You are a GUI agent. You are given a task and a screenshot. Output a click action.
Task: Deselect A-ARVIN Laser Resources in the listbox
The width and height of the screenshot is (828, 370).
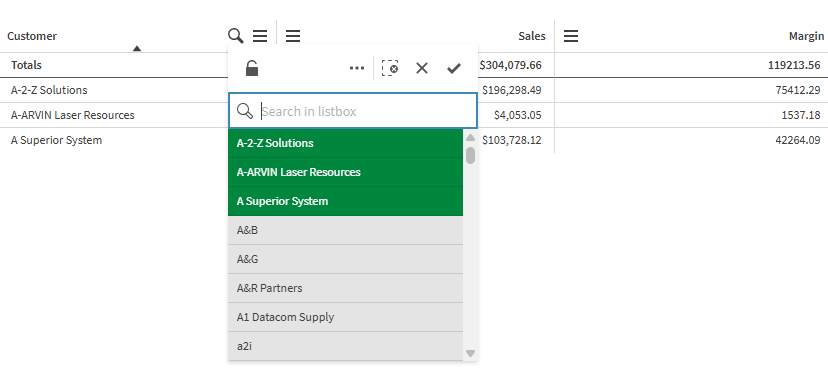coord(345,172)
